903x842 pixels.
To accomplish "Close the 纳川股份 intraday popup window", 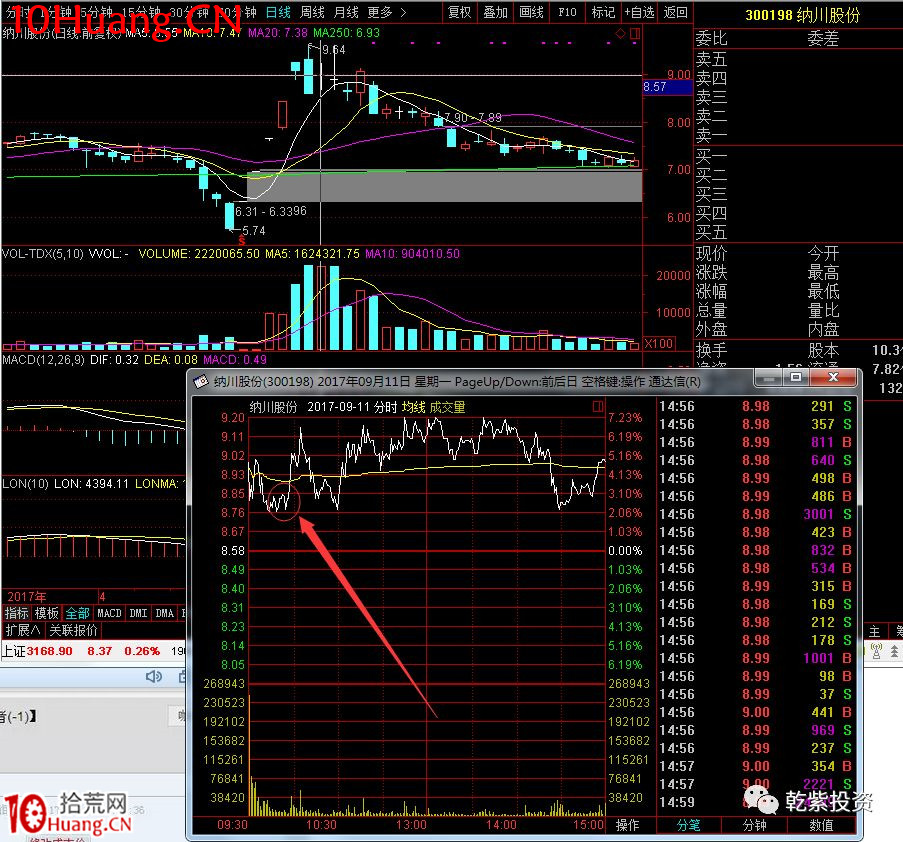I will coord(833,378).
